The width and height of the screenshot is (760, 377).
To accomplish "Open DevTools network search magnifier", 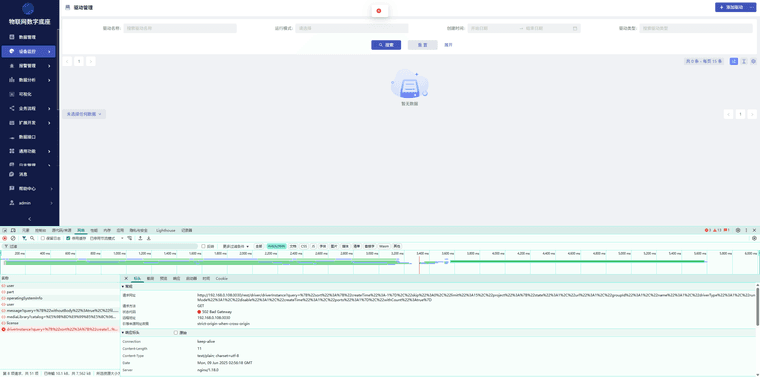I will [x=32, y=238].
